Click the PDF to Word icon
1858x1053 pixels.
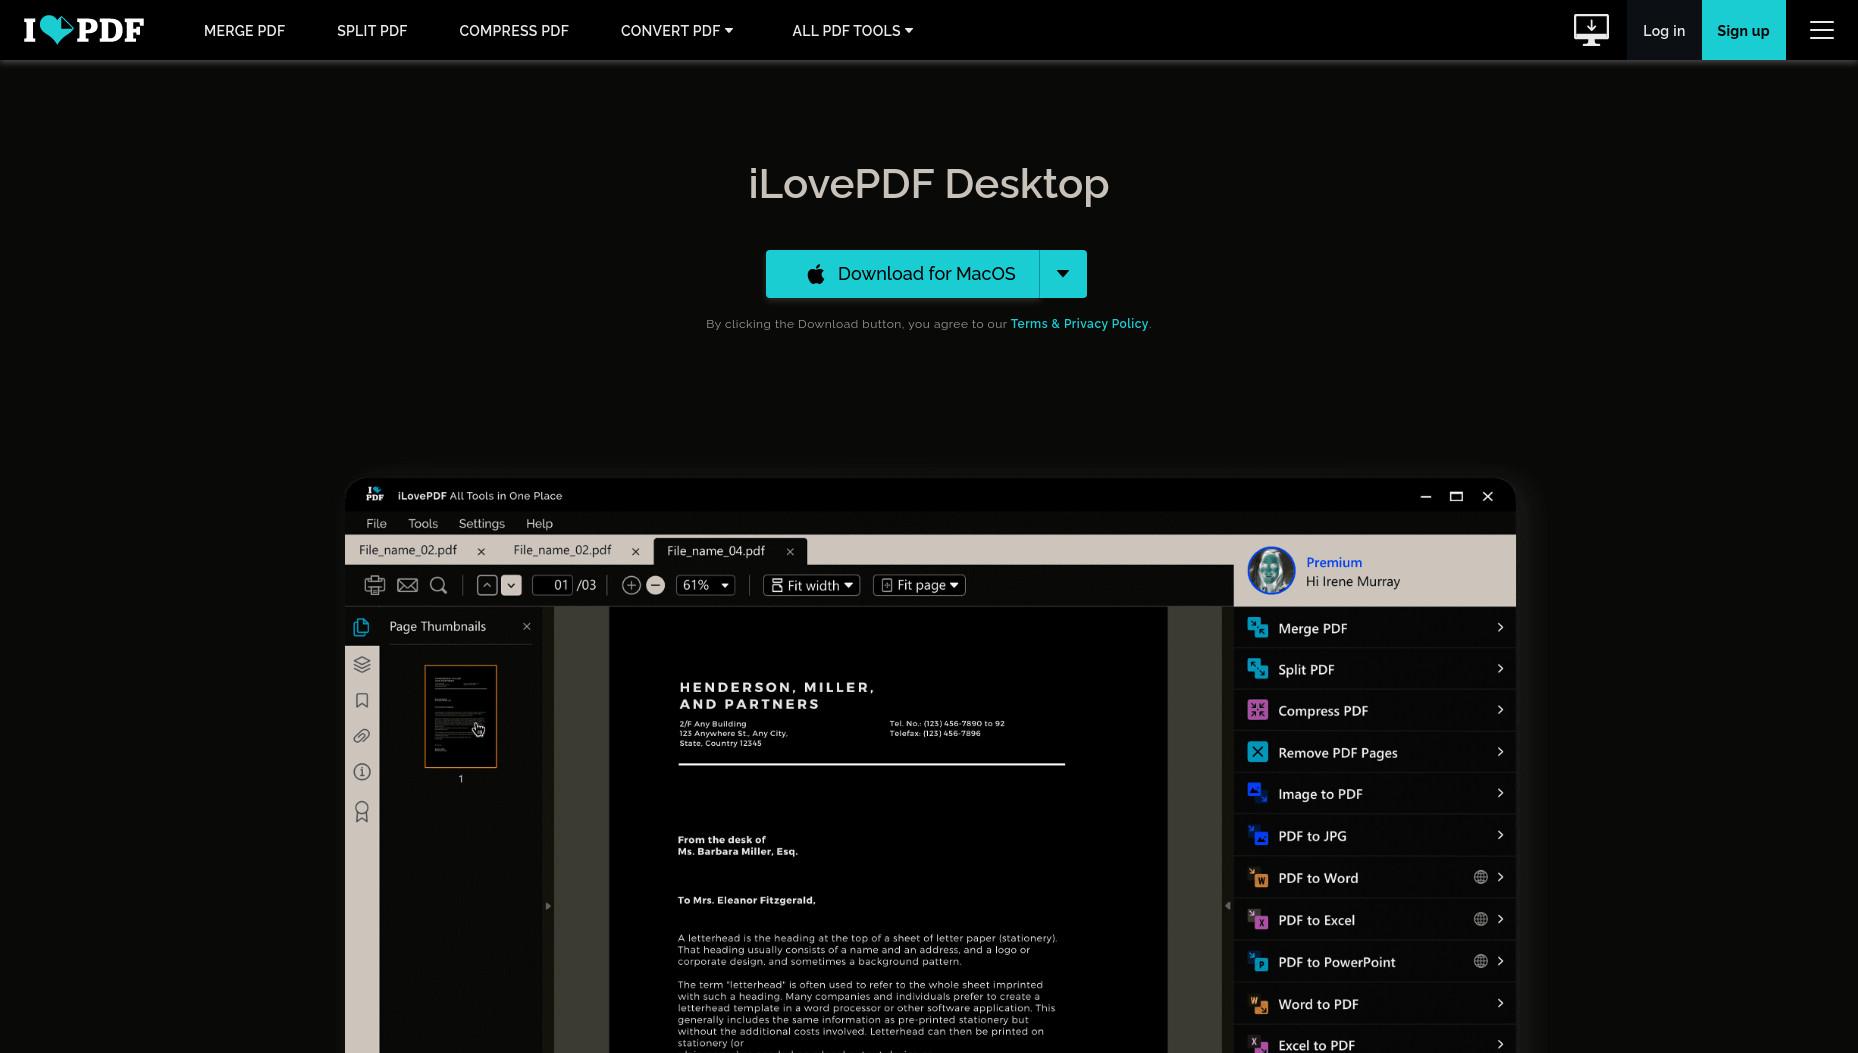(x=1258, y=877)
